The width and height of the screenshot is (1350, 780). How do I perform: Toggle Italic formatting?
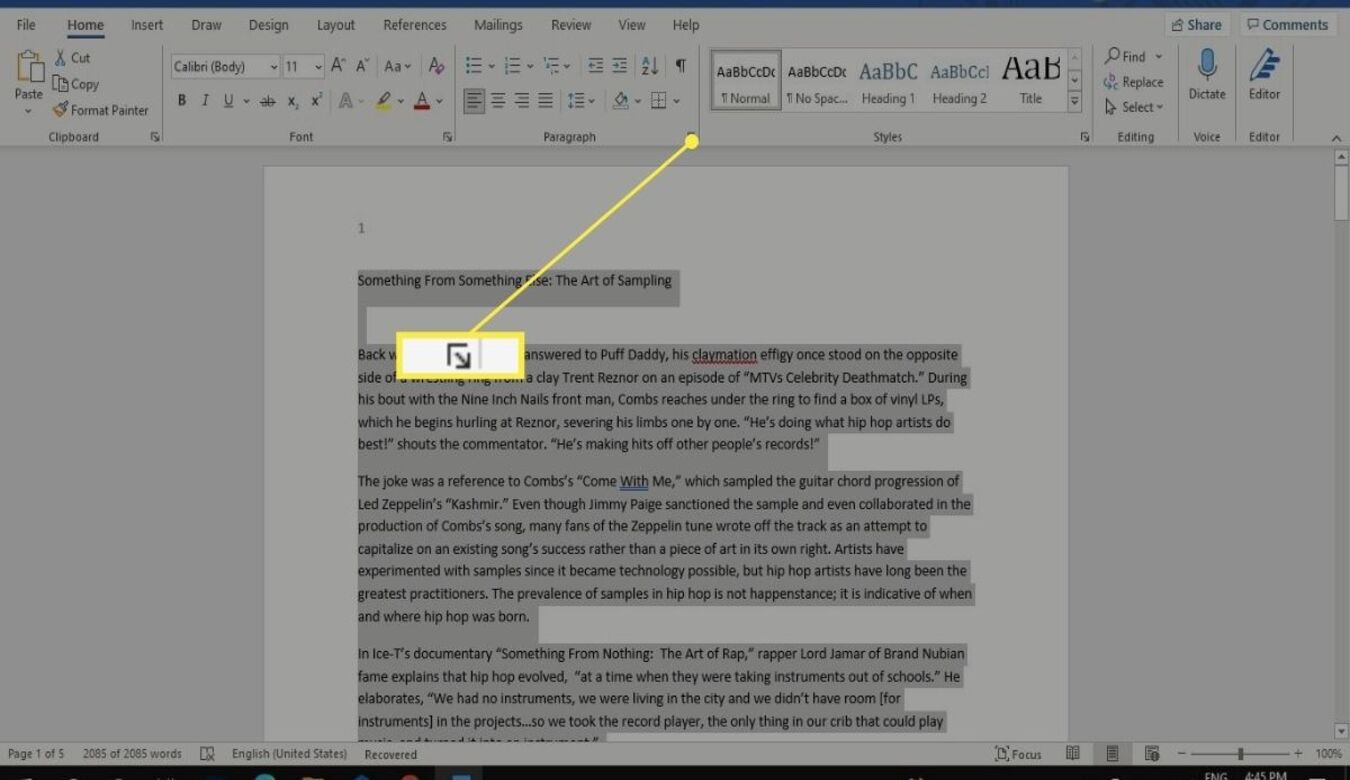pos(205,100)
